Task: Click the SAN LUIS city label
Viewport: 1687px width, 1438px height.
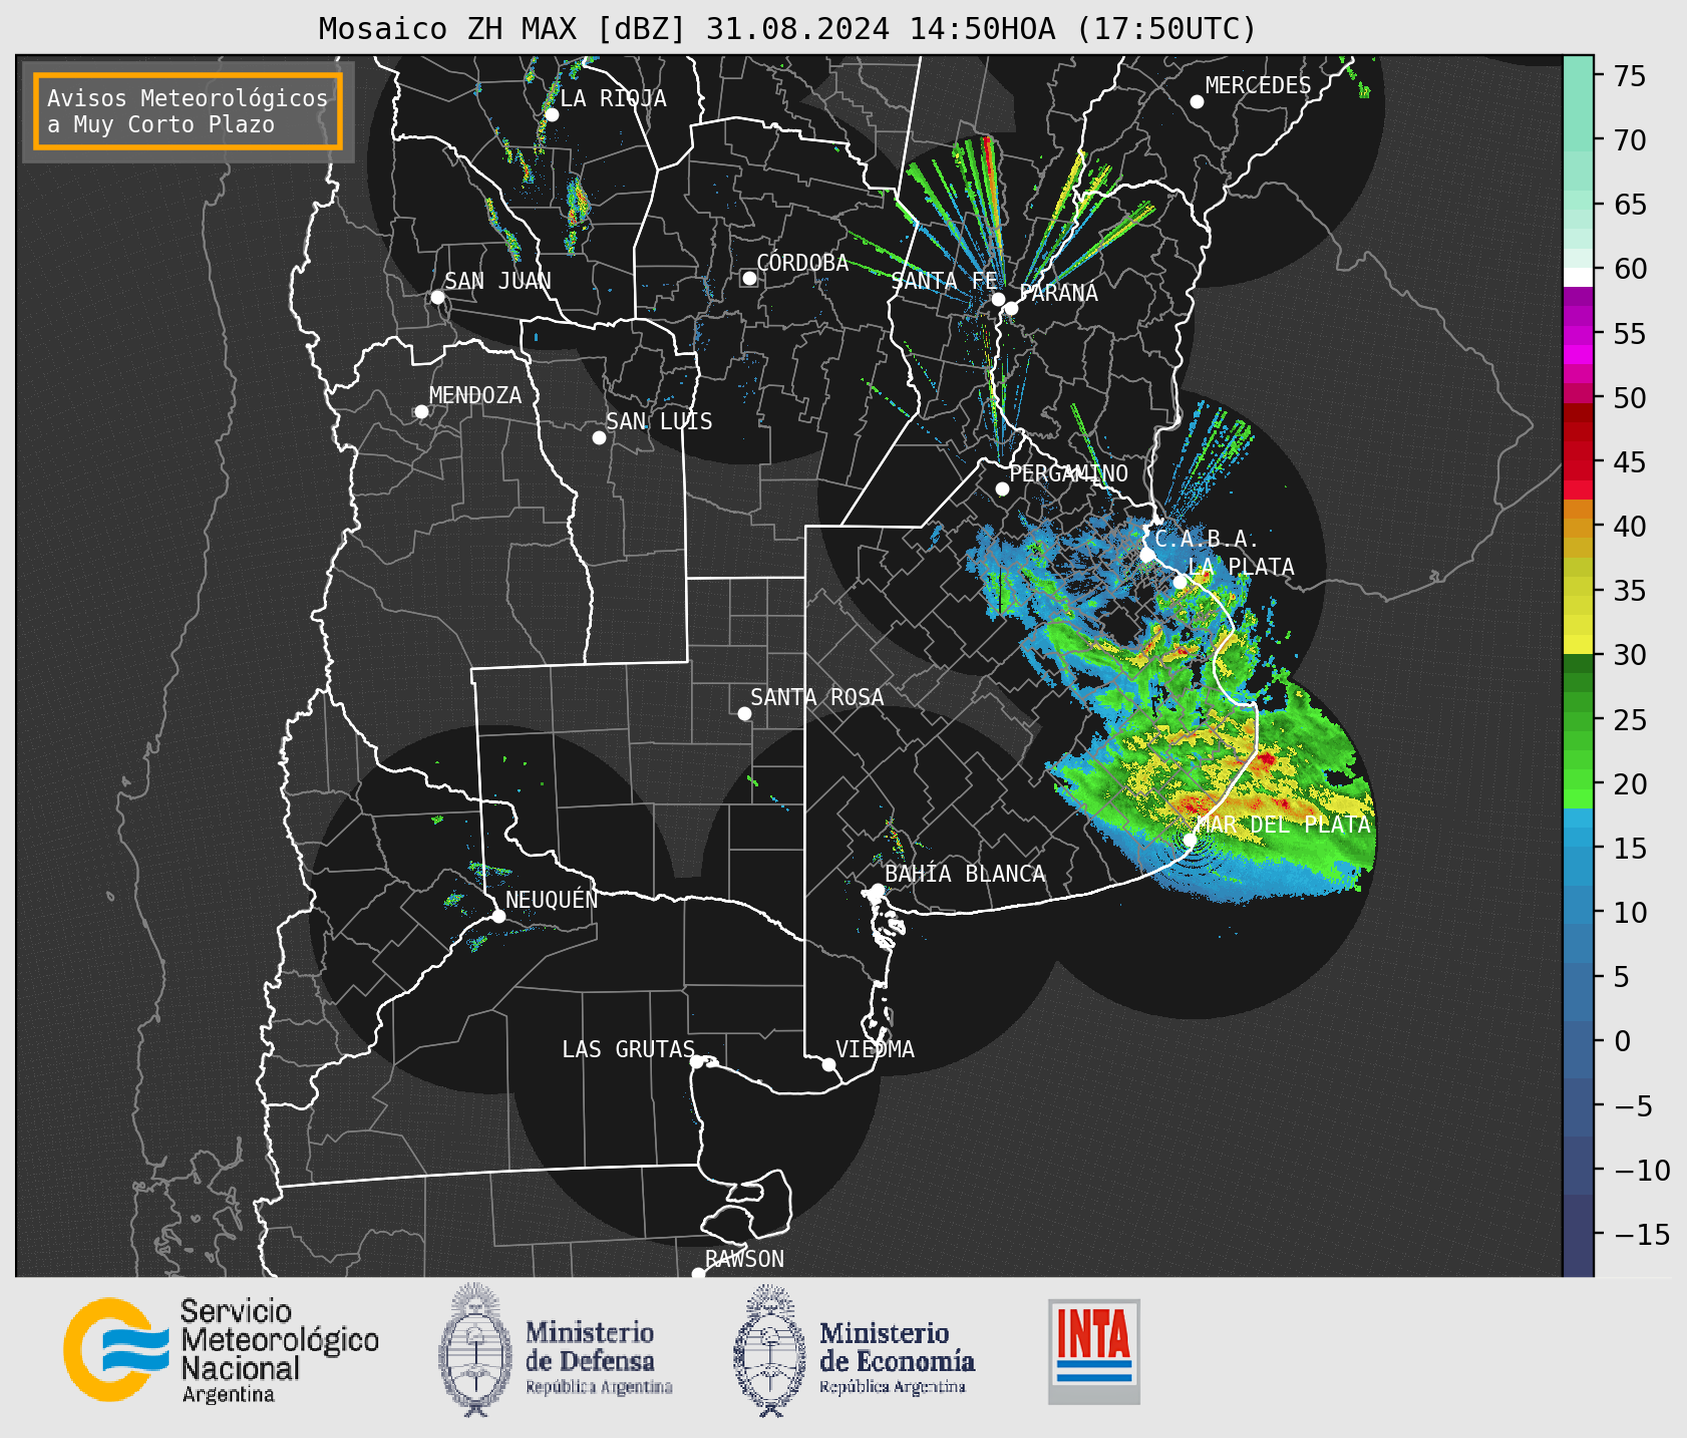Action: click(x=659, y=422)
